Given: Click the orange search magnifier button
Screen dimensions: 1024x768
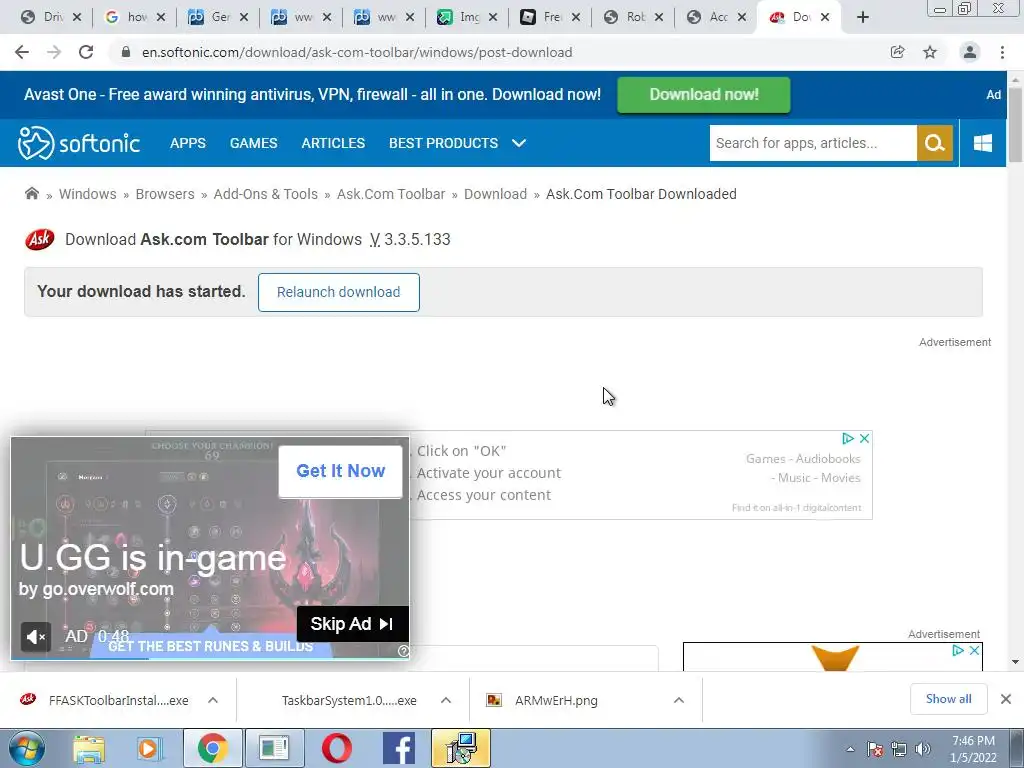Looking at the screenshot, I should coord(935,142).
